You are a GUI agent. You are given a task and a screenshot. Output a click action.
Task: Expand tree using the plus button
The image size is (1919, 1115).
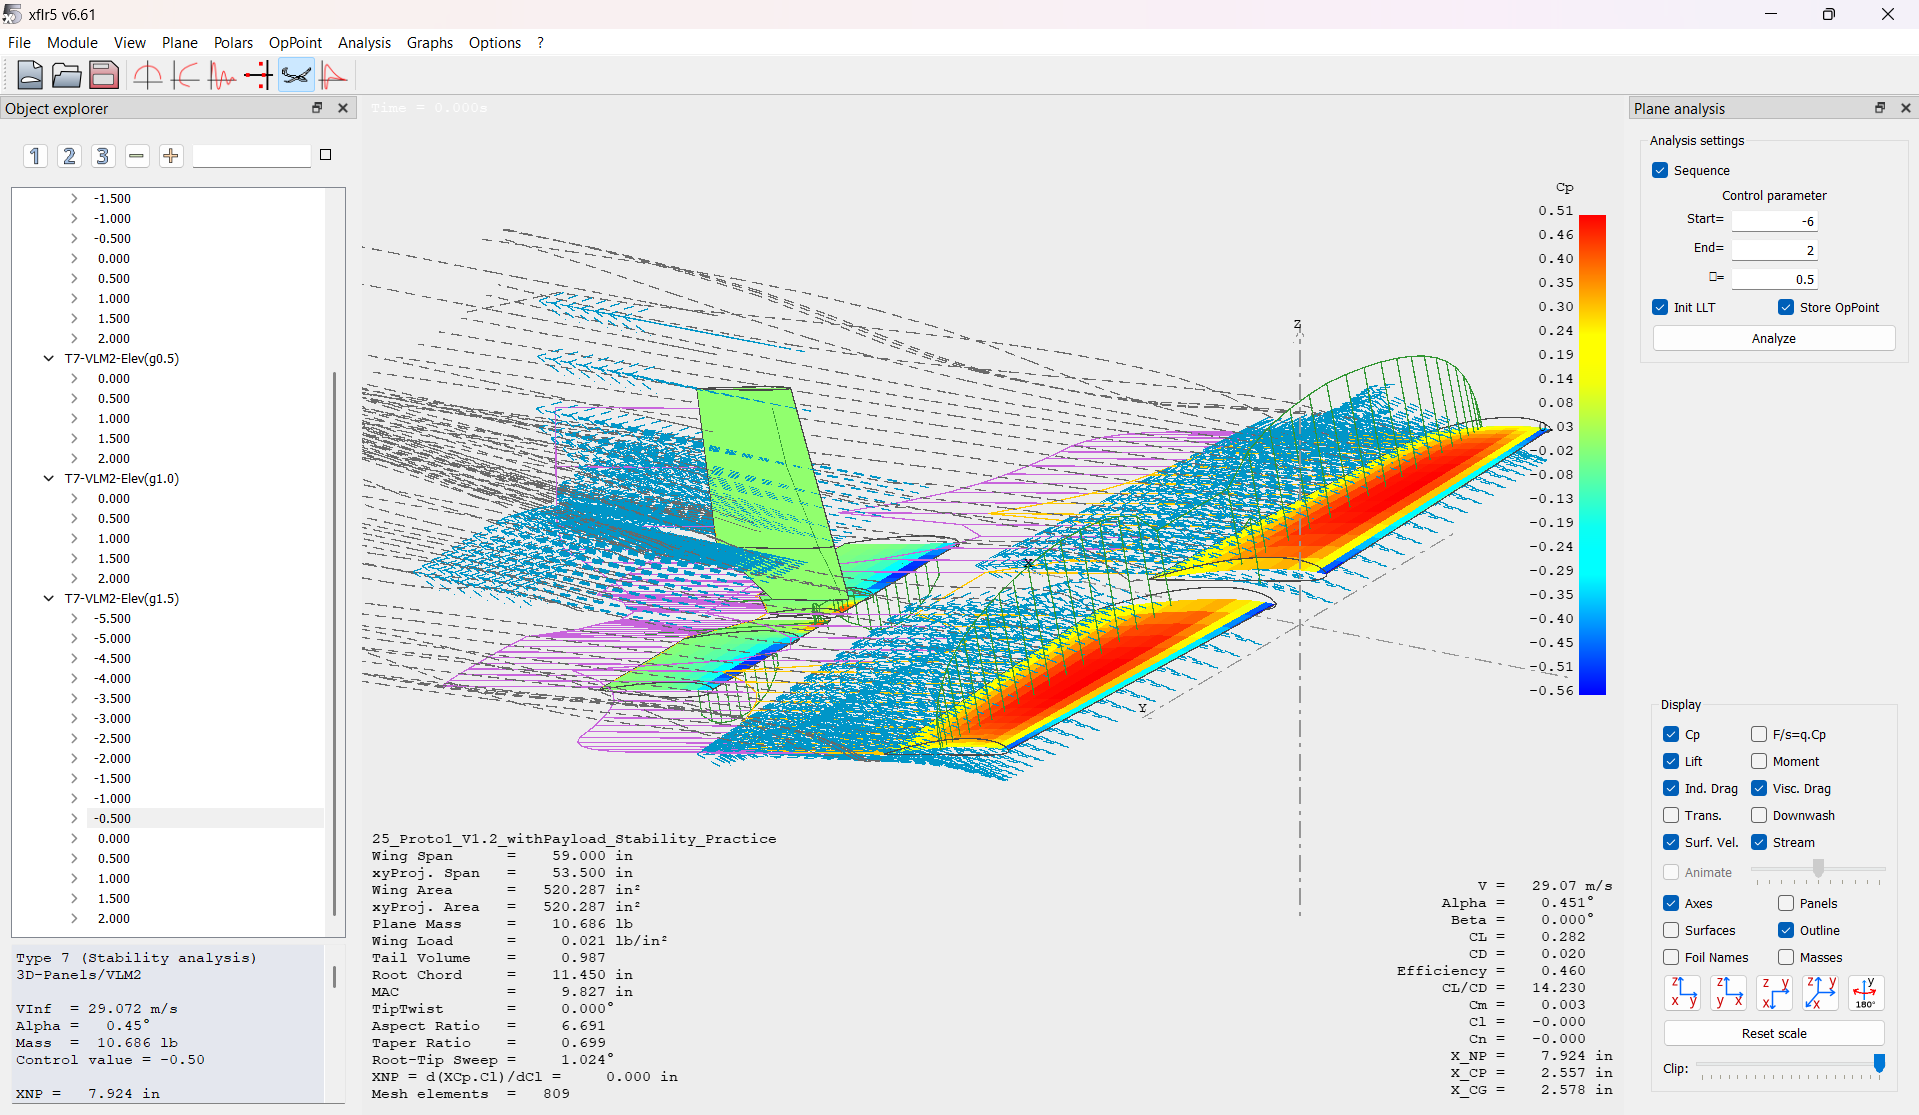tap(171, 156)
